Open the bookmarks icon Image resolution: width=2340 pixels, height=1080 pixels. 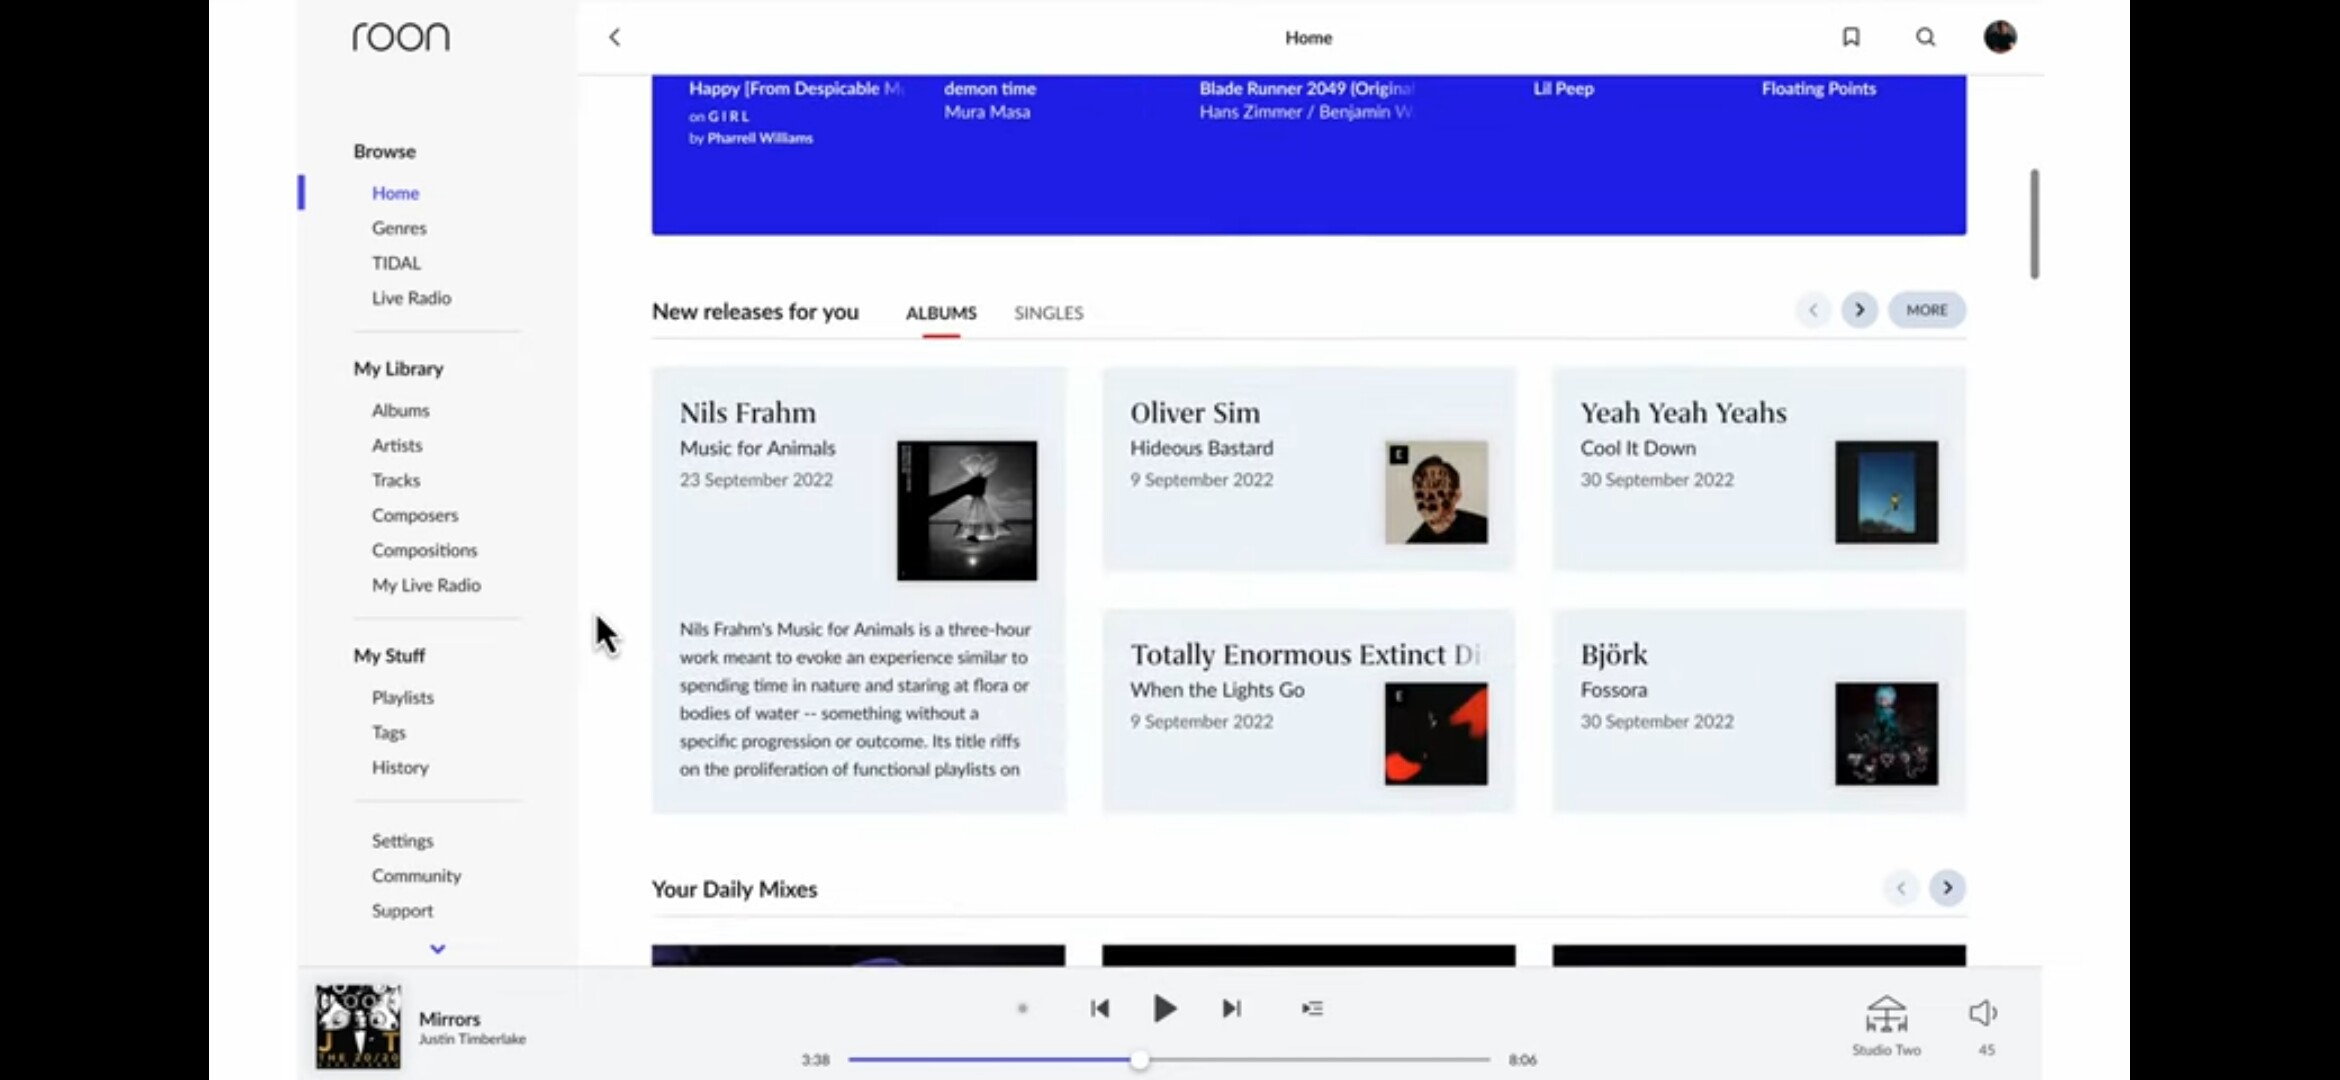tap(1851, 37)
